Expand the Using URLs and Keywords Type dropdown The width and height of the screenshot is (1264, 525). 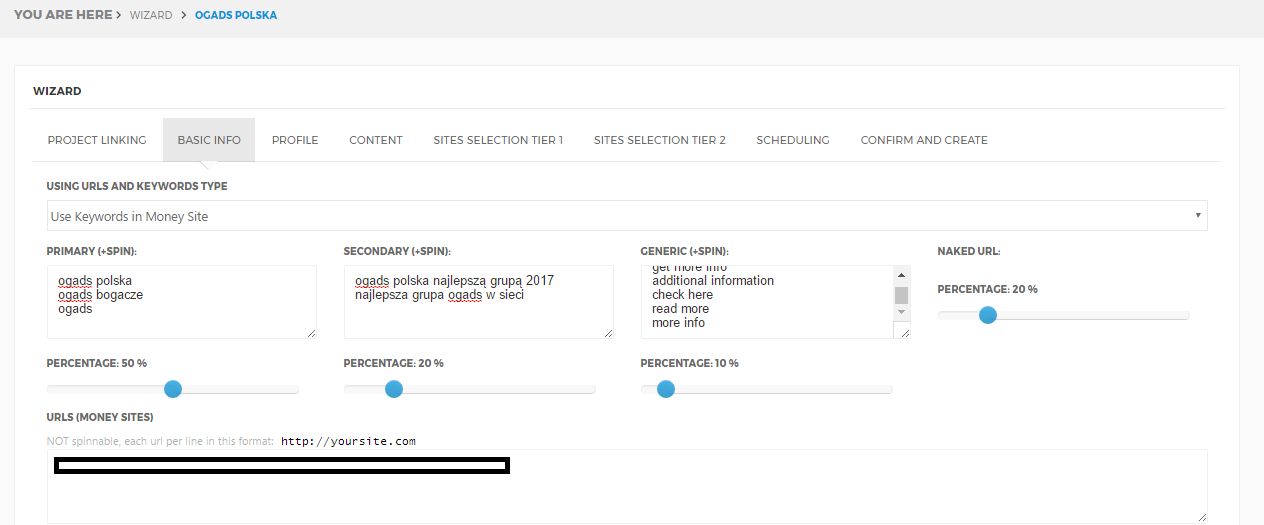[x=626, y=216]
